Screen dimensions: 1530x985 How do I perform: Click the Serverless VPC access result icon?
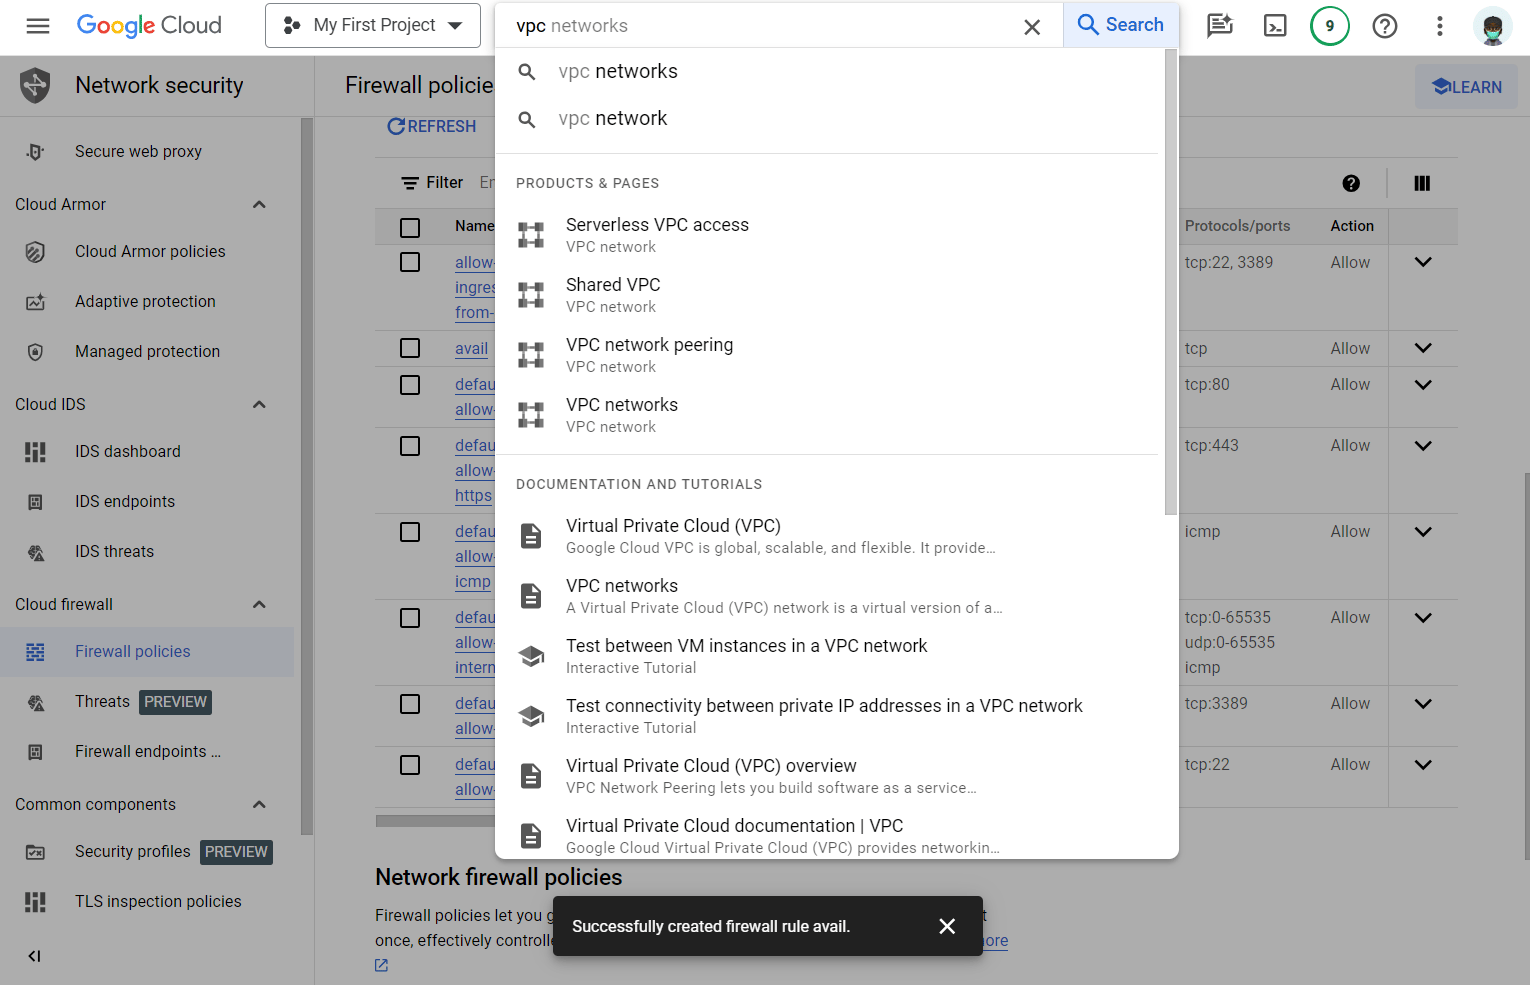[x=531, y=235]
